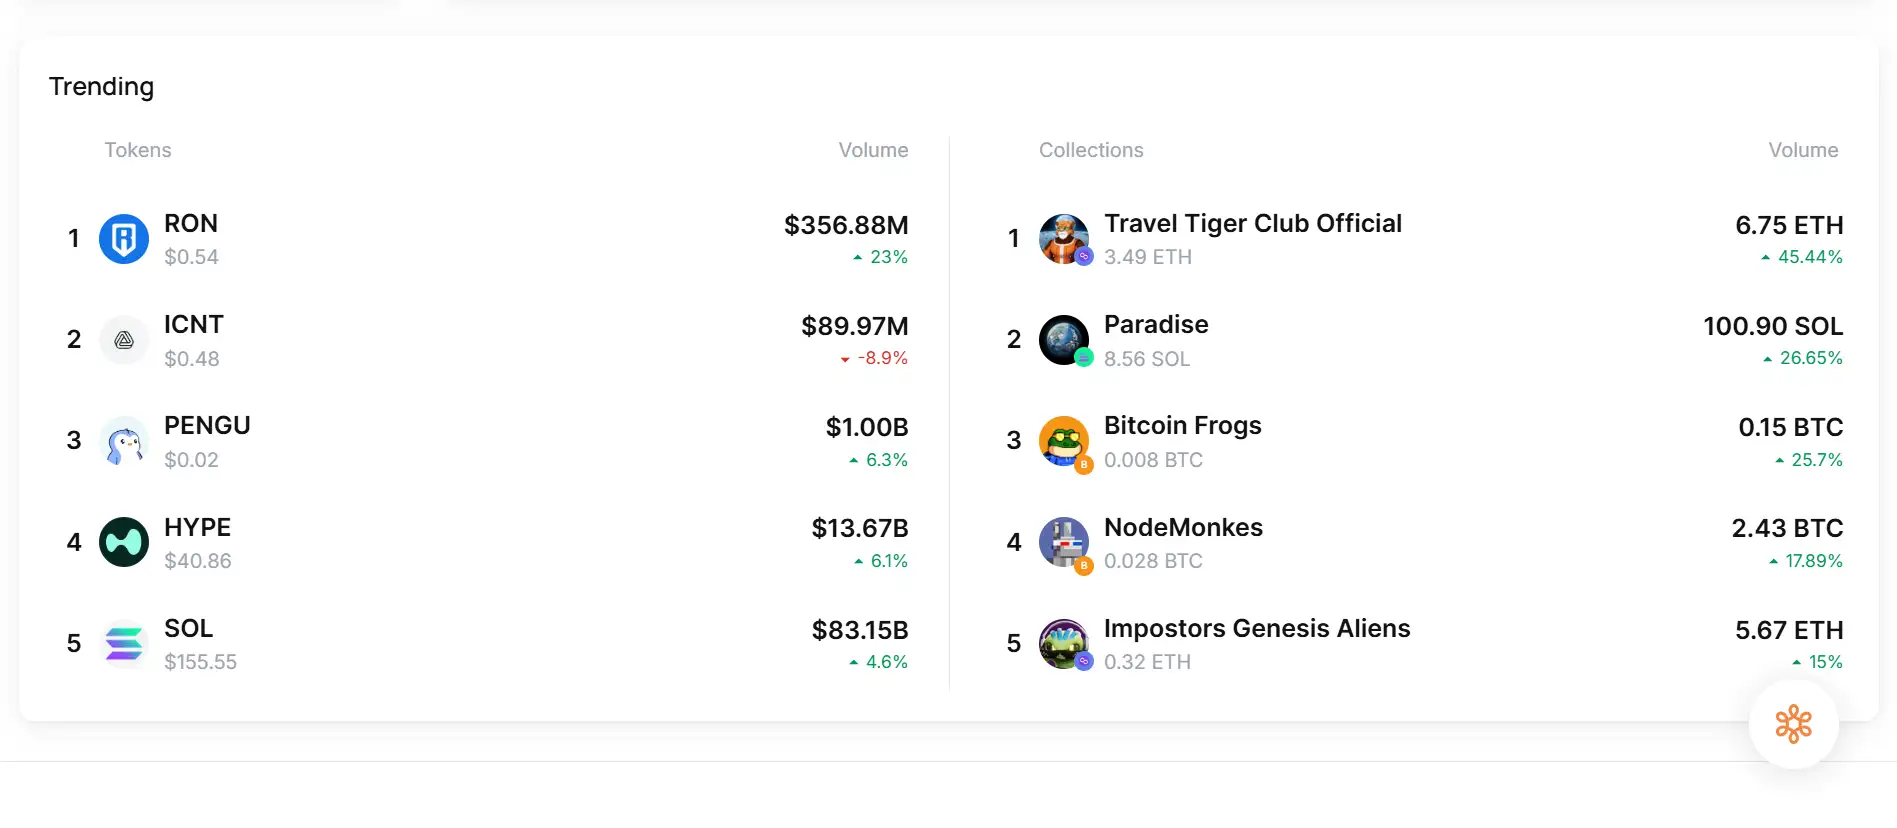Click the Collections column header
Viewport: 1897px width, 828px height.
pos(1091,150)
